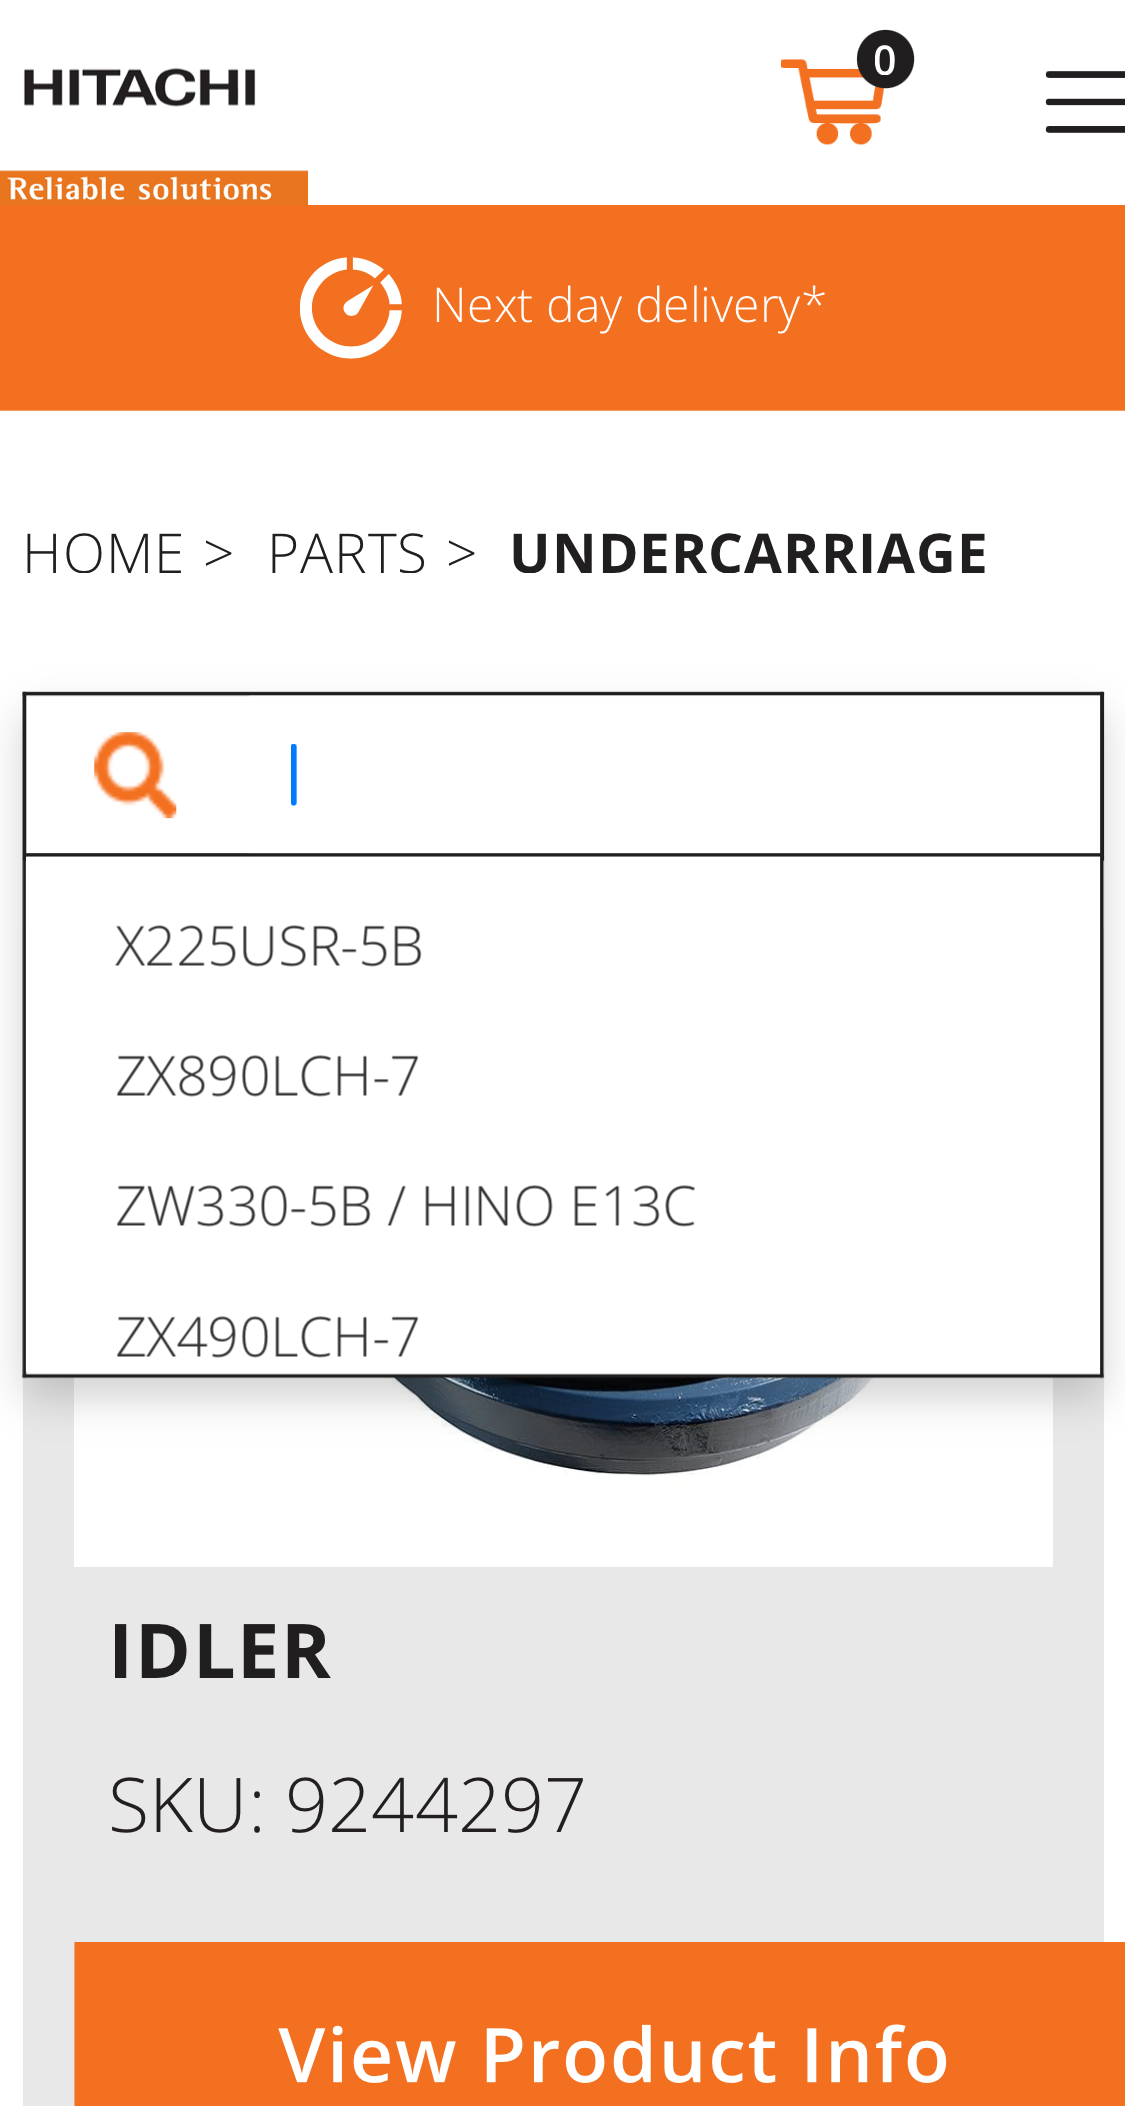This screenshot has height=2106, width=1125.
Task: Click the next day delivery clock icon
Action: point(350,305)
